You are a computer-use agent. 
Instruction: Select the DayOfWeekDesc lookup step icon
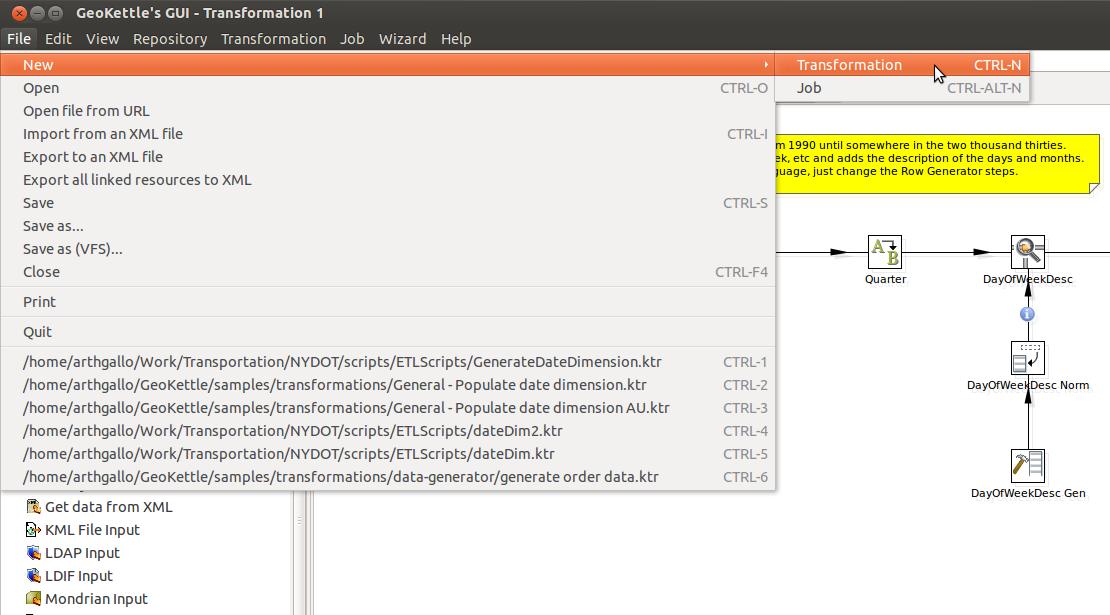point(1028,252)
